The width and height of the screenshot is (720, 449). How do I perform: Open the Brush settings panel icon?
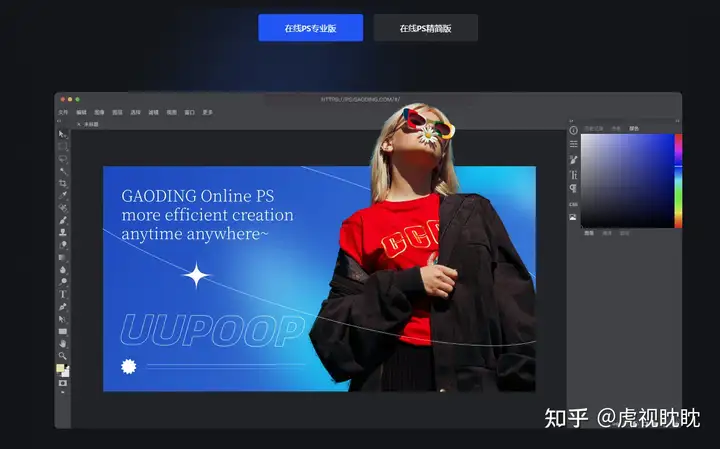tap(574, 159)
